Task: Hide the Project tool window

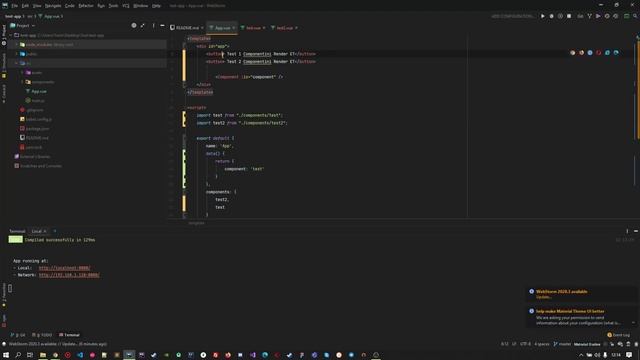Action: (x=162, y=25)
